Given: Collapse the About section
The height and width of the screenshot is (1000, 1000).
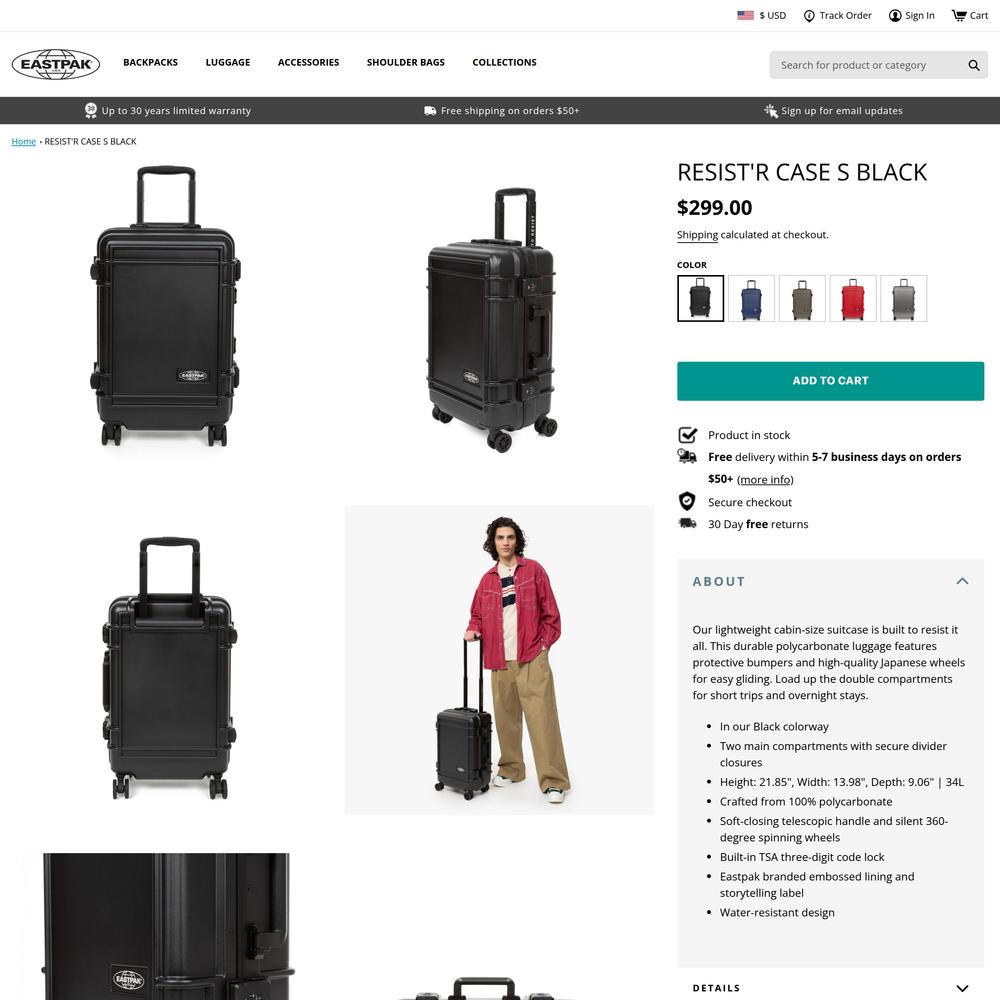Looking at the screenshot, I should coord(962,581).
